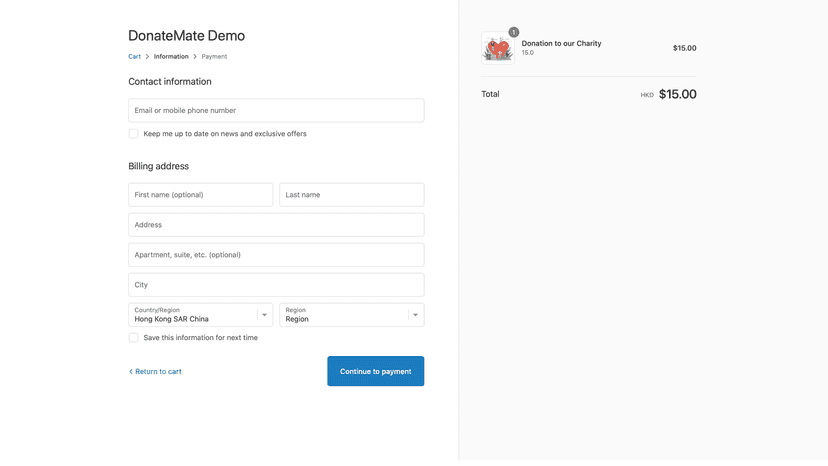Click the DonateMate Demo store title
Screen dimensions: 828x466
[x=186, y=35]
